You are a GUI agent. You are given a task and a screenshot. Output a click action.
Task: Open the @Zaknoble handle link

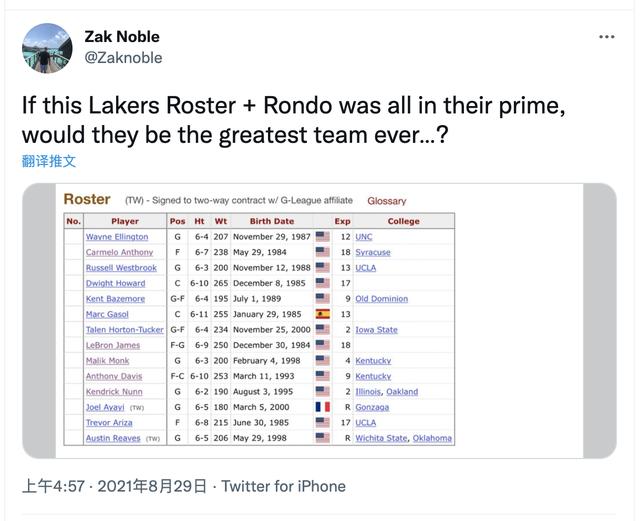click(x=123, y=58)
